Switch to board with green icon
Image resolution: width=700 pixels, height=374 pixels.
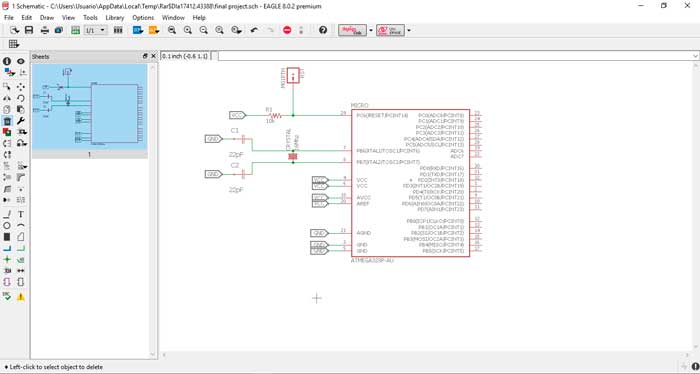pyautogui.click(x=75, y=30)
